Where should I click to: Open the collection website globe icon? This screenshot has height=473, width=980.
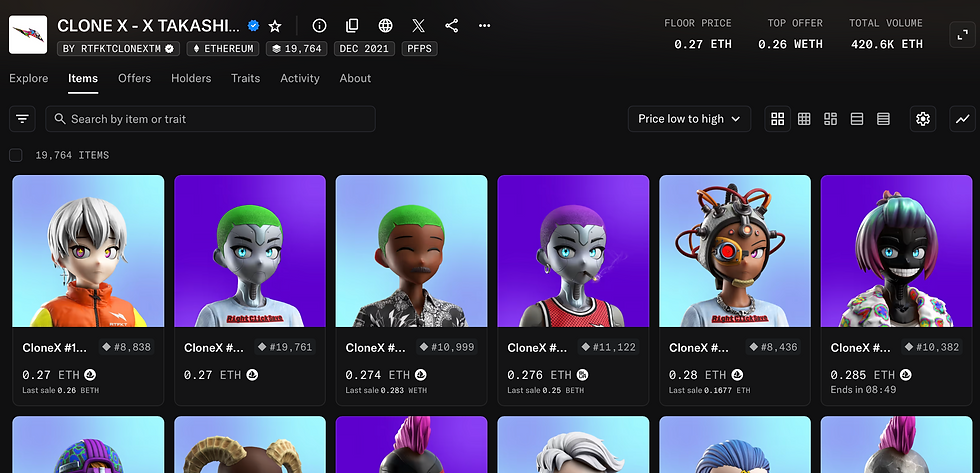click(x=386, y=26)
